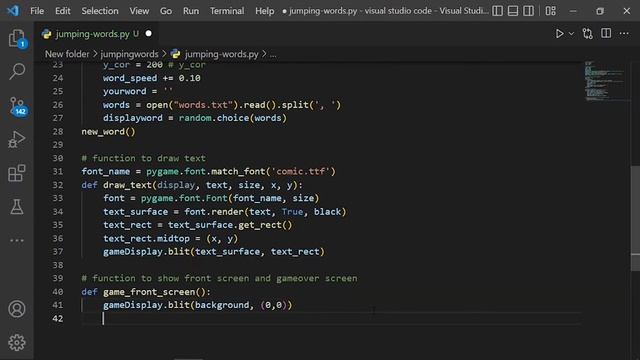Image resolution: width=640 pixels, height=360 pixels.
Task: Click comment '# function to draw text'
Action: click(x=143, y=158)
